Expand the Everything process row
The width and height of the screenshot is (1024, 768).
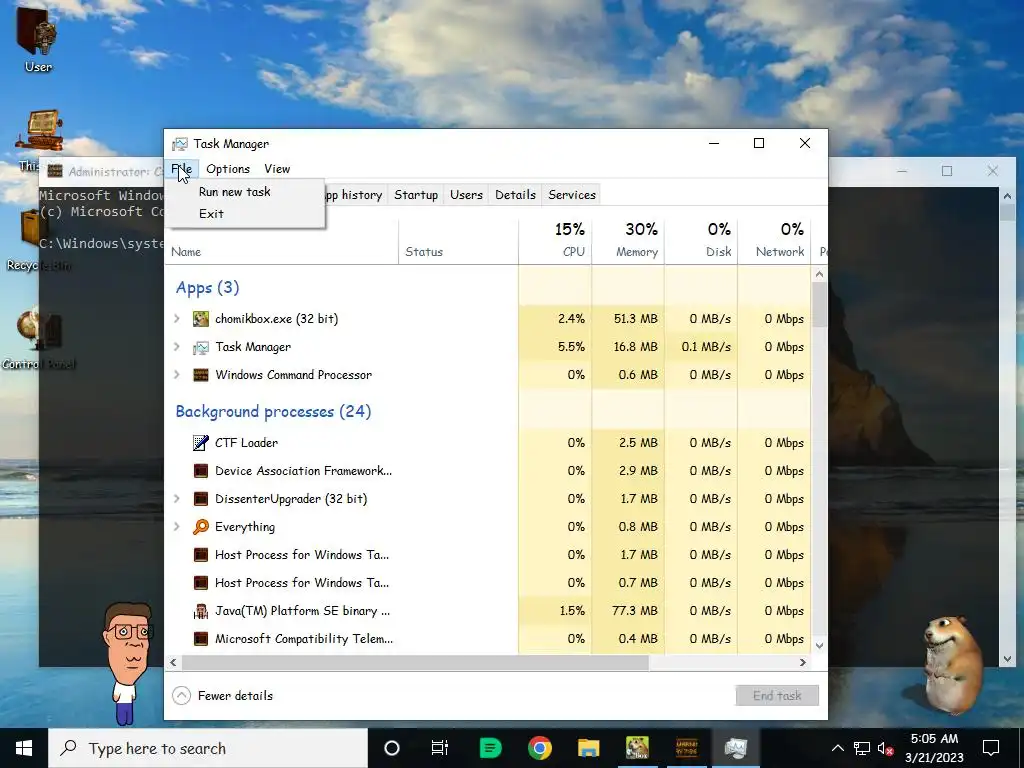177,527
